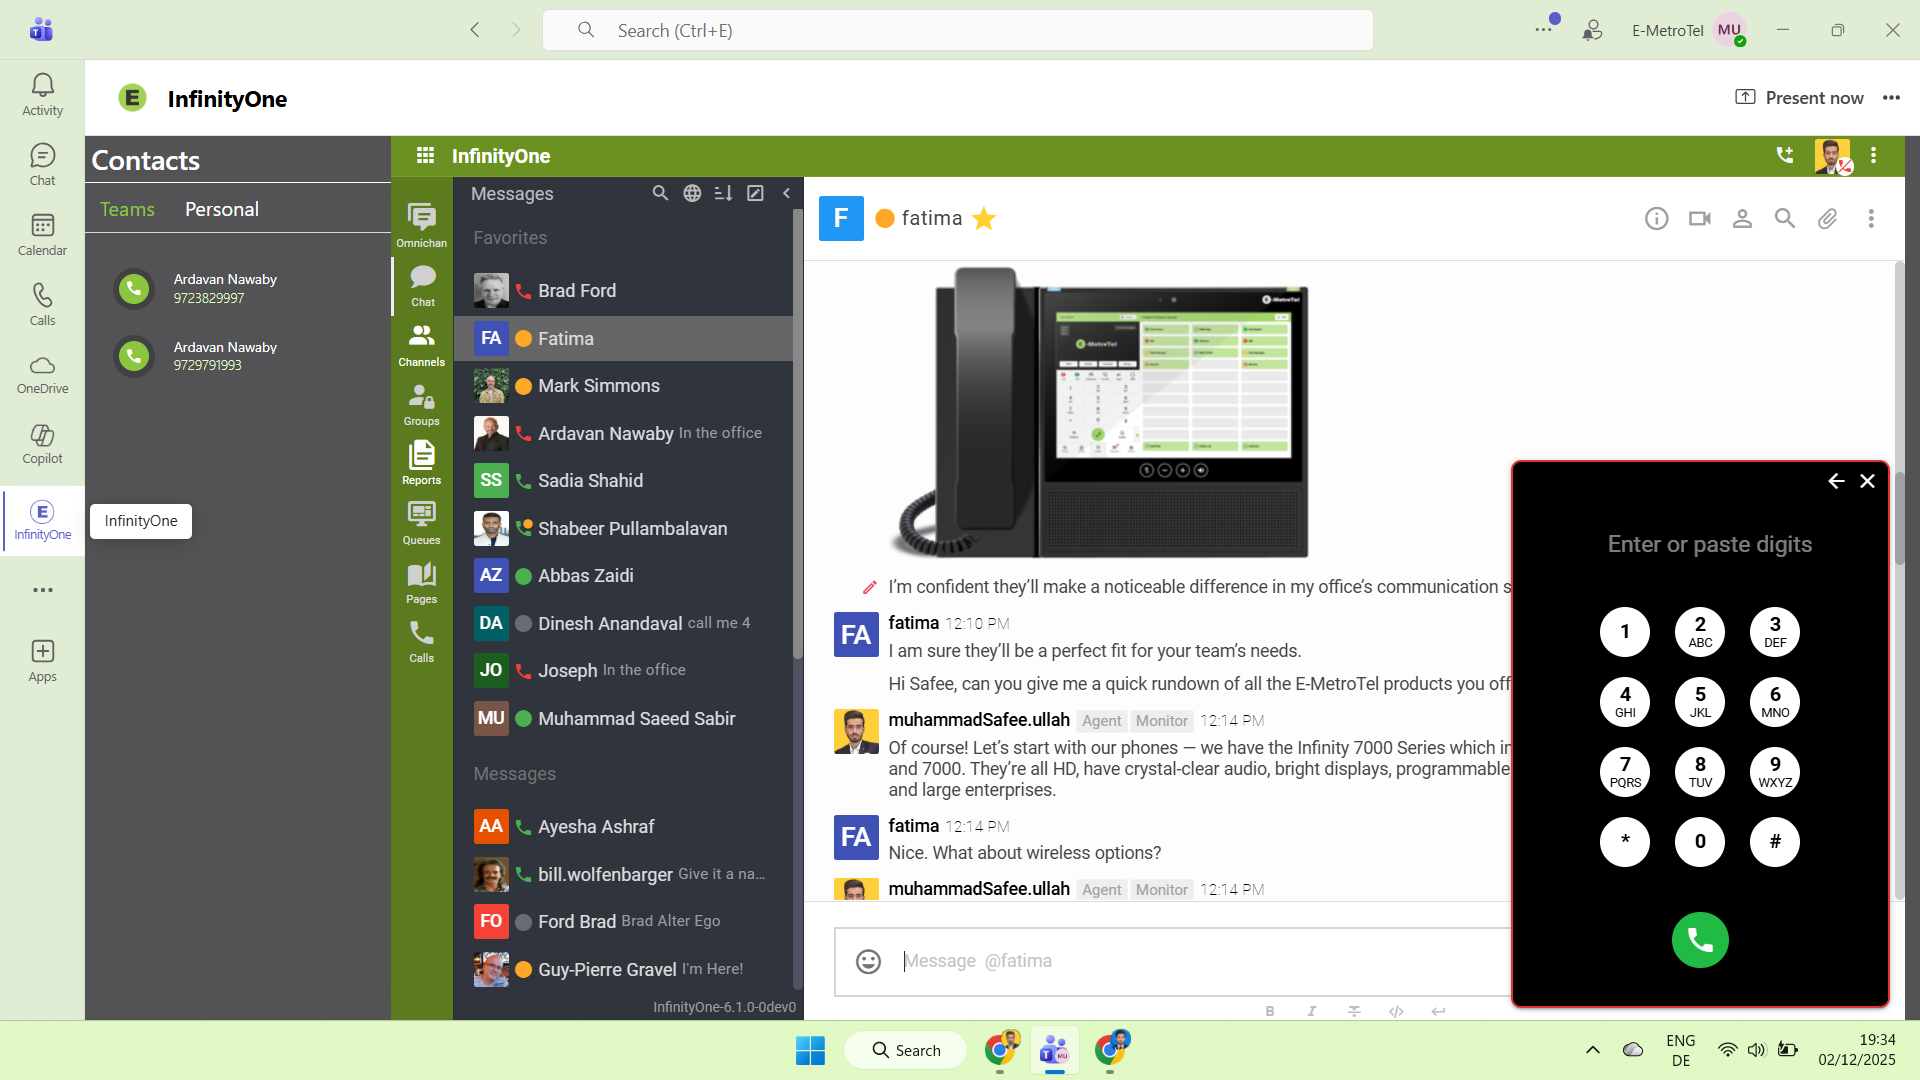Open the Windows taskbar Search
Viewport: 1920px width, 1080px height.
[x=906, y=1050]
